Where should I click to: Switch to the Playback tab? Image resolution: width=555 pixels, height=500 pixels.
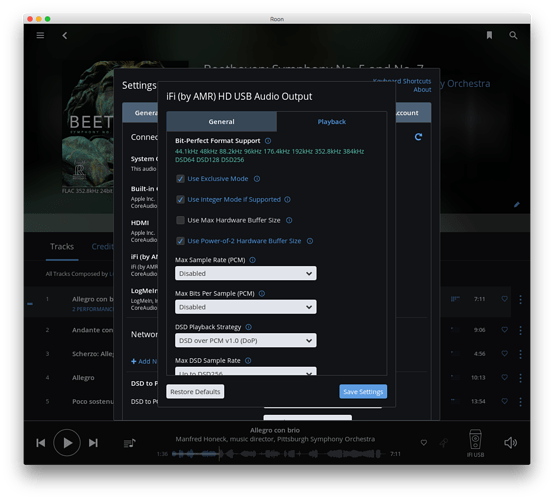click(x=332, y=122)
